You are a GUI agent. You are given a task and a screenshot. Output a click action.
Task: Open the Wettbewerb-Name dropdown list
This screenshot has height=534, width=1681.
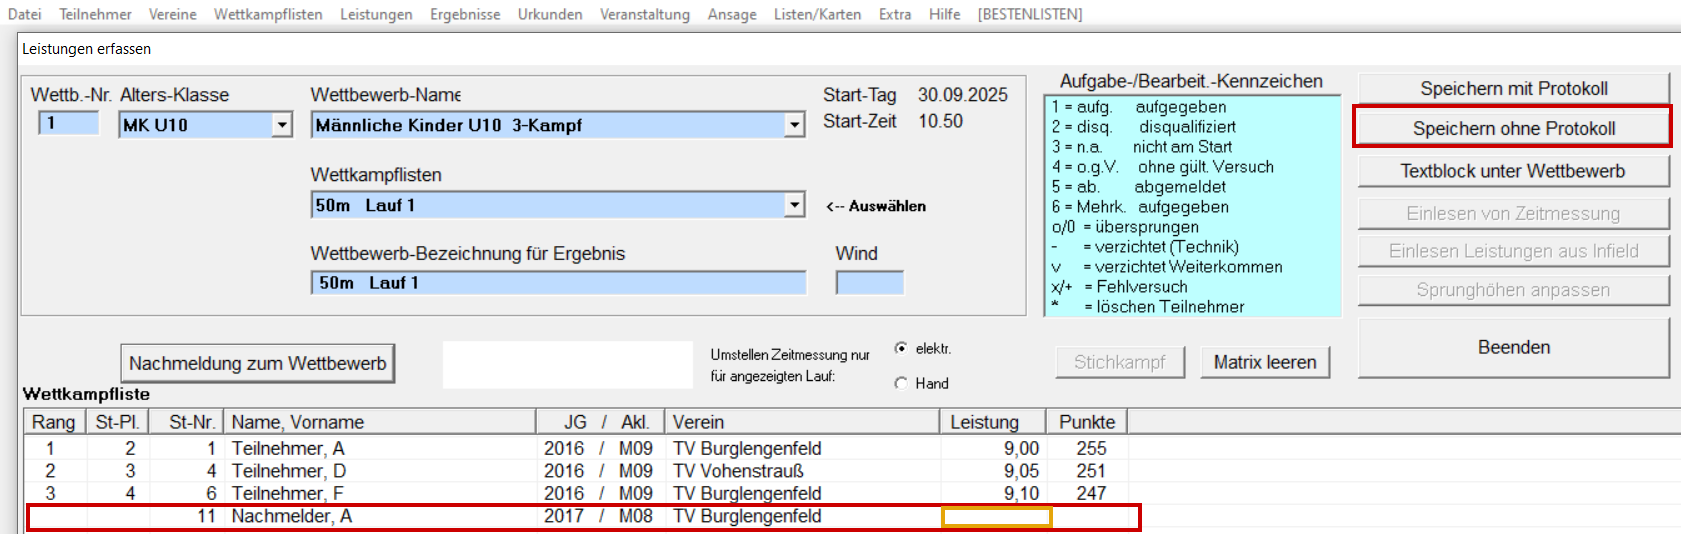(x=794, y=125)
